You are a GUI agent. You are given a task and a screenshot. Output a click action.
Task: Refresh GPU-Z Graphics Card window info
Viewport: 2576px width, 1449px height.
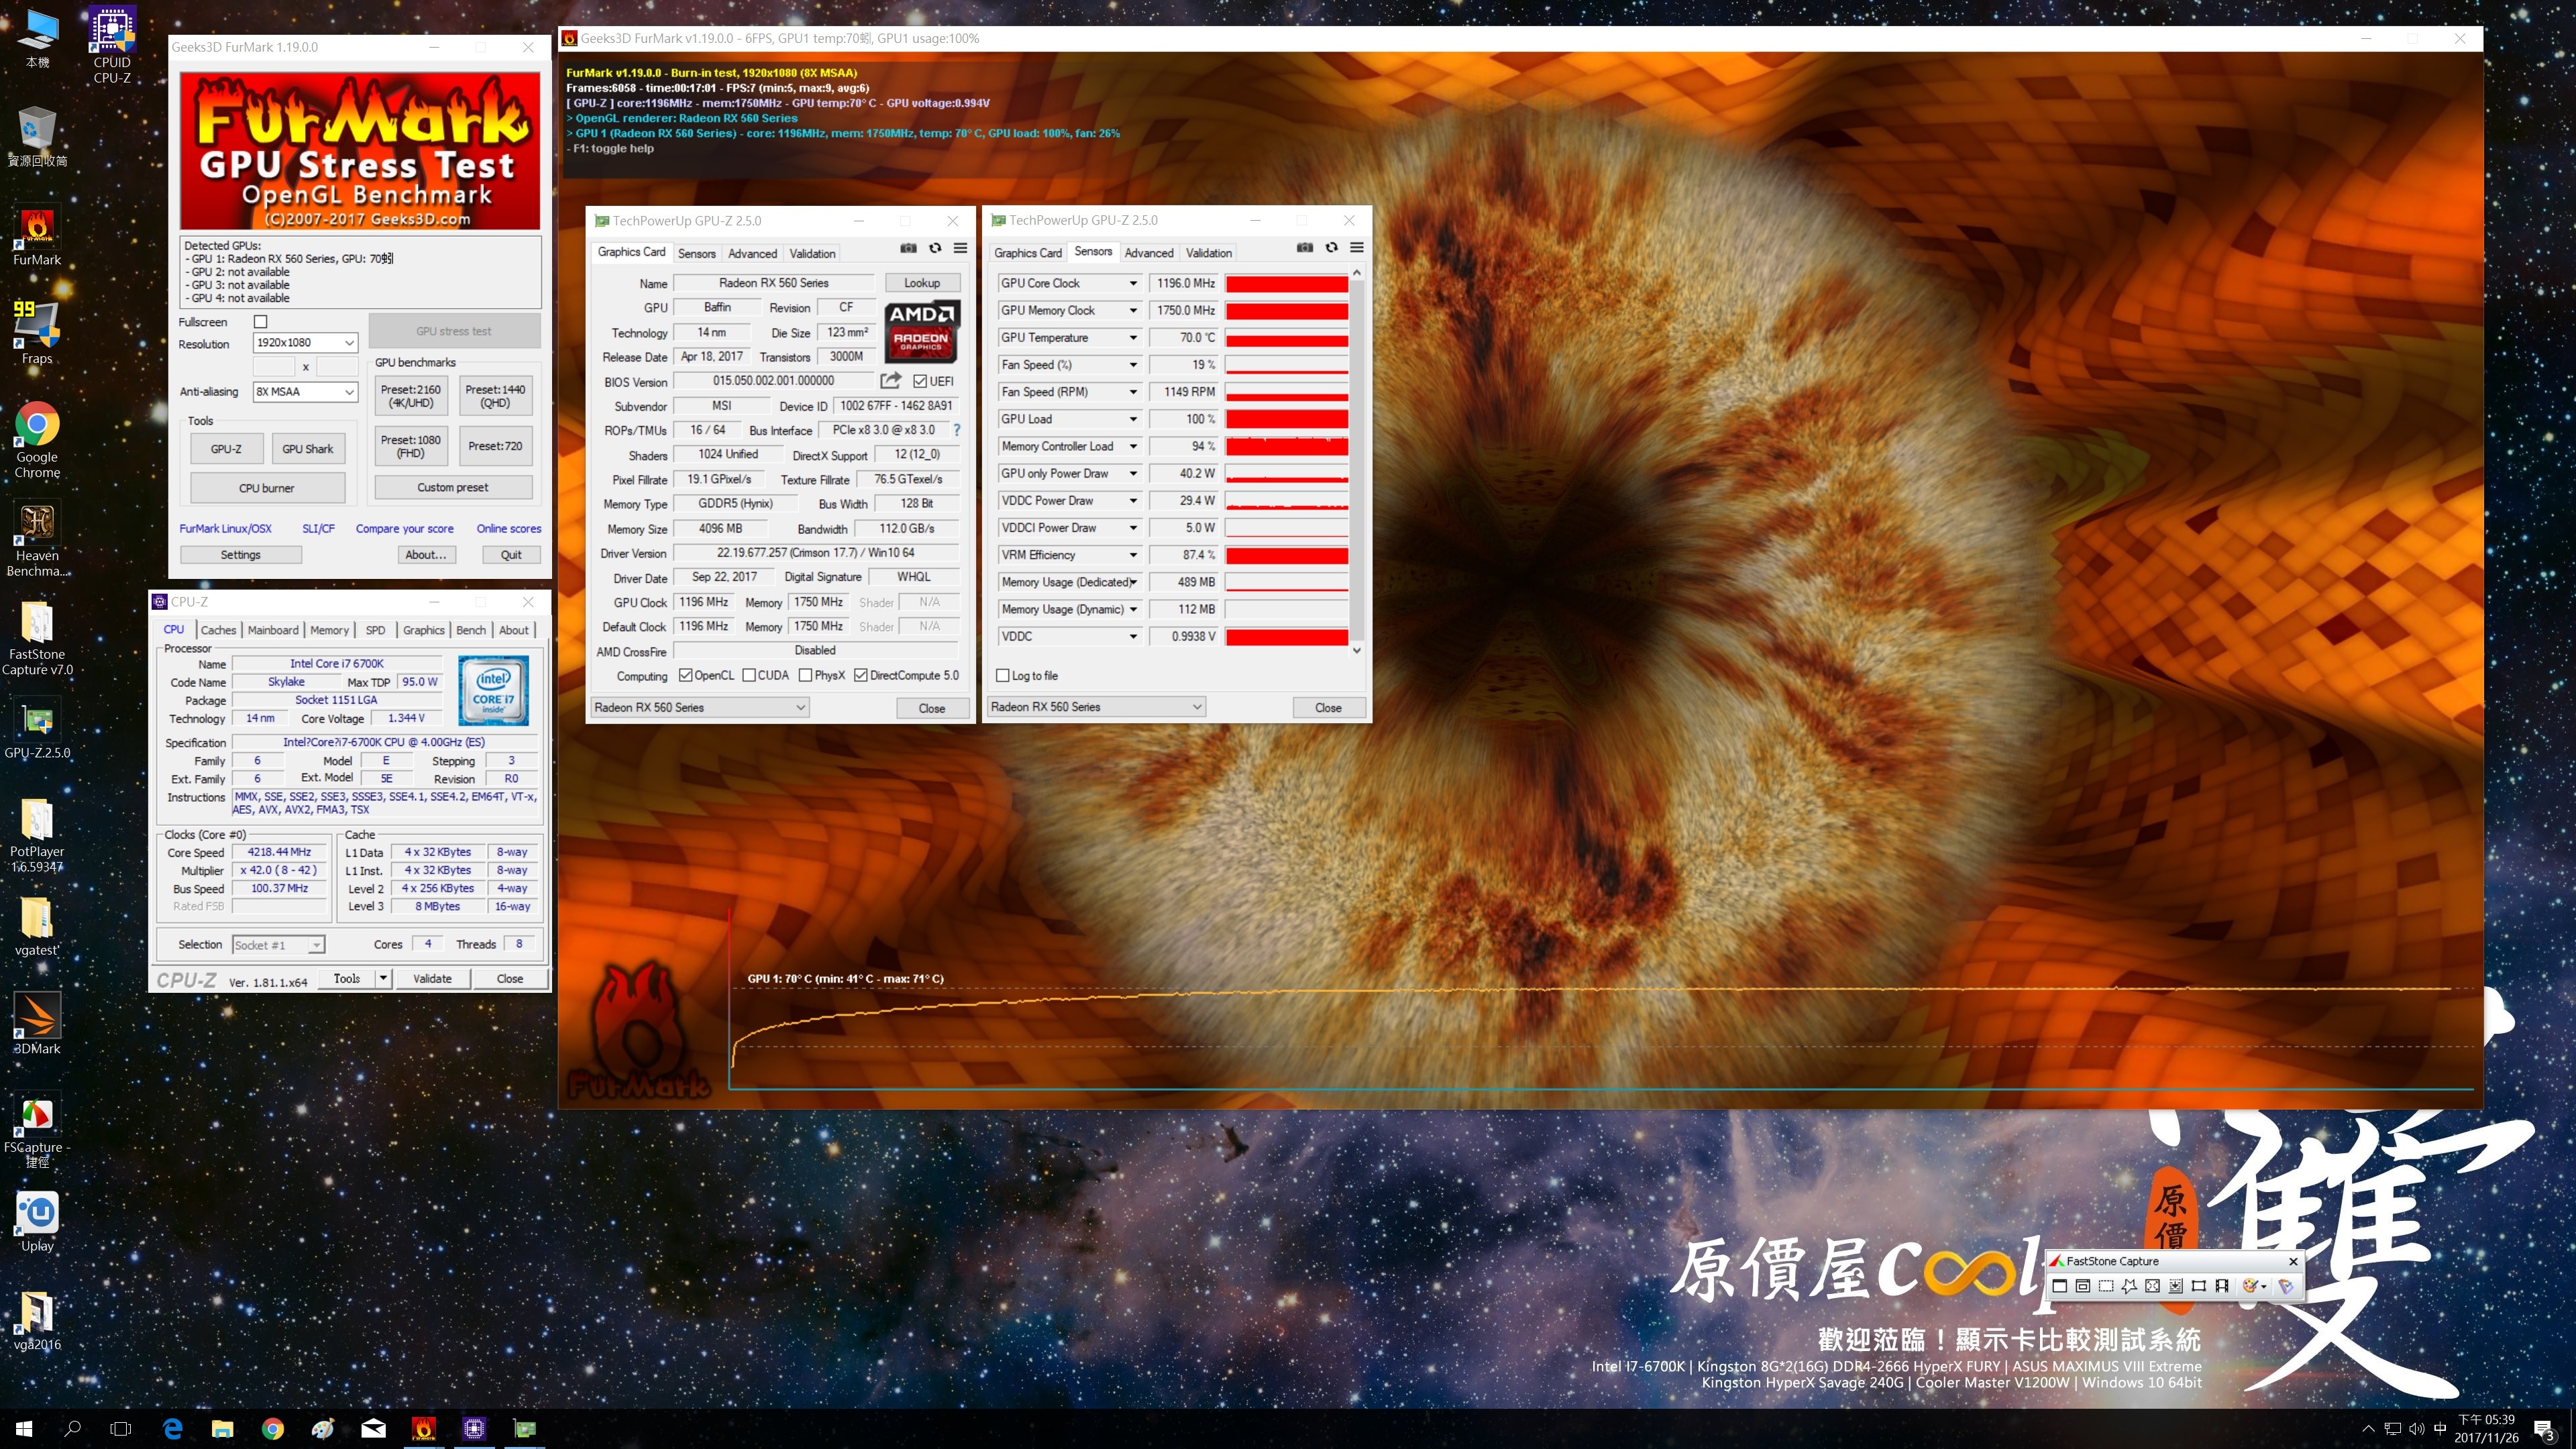pos(935,248)
